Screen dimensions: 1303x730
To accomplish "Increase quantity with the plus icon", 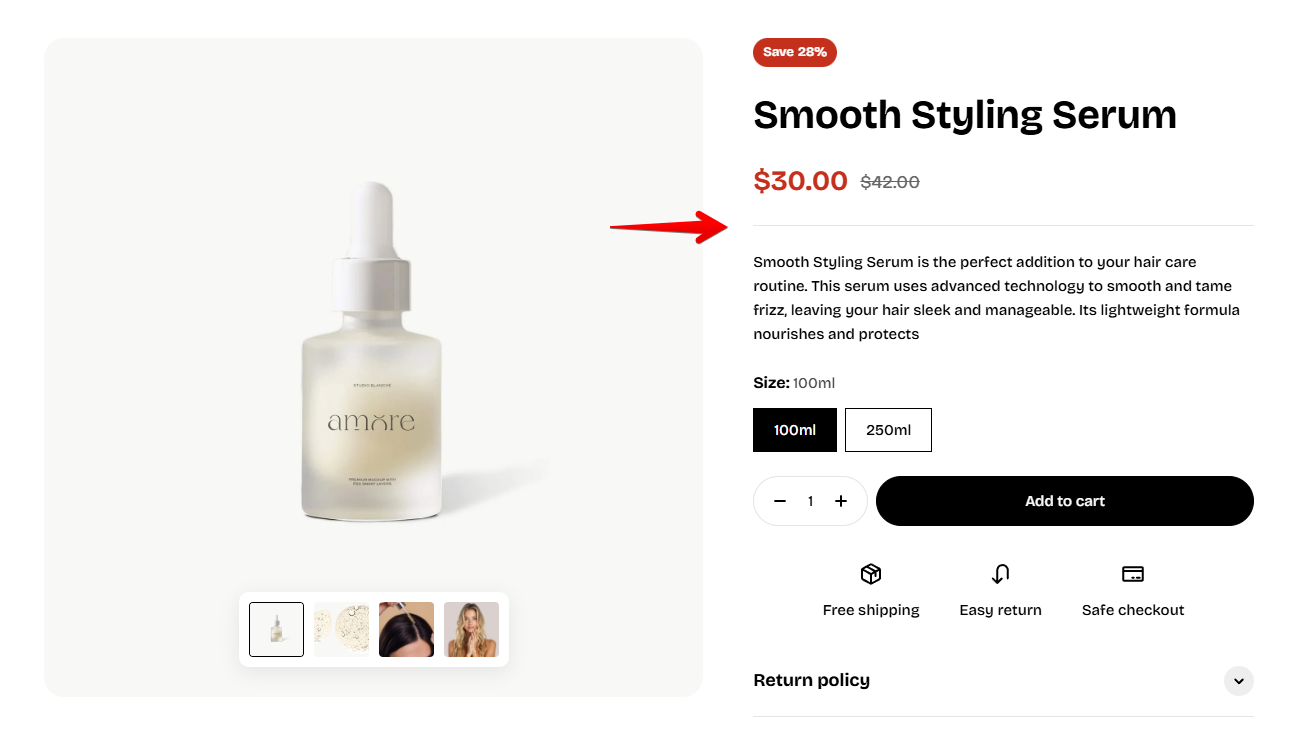I will pos(841,501).
